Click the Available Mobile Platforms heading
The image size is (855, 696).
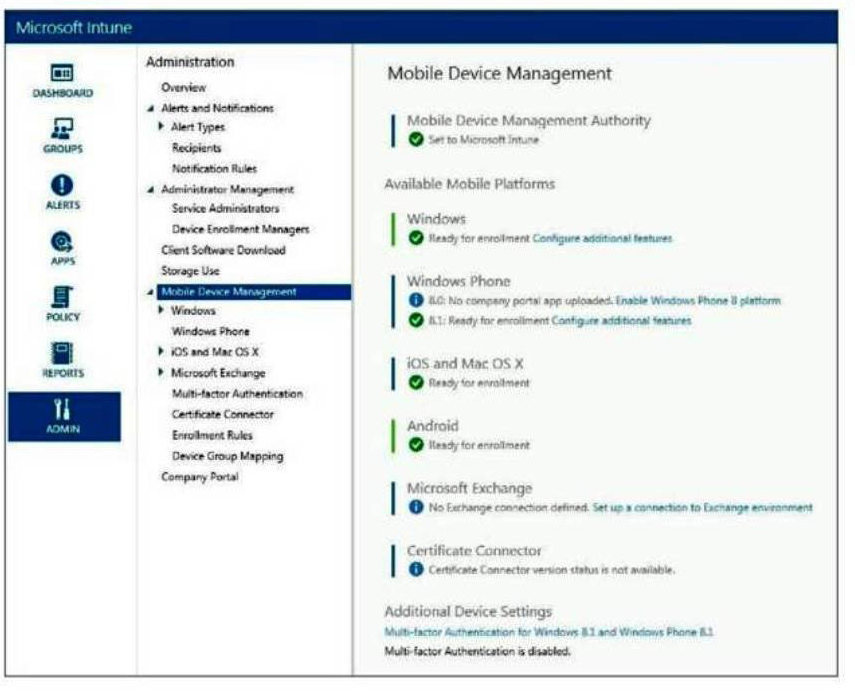pos(469,184)
